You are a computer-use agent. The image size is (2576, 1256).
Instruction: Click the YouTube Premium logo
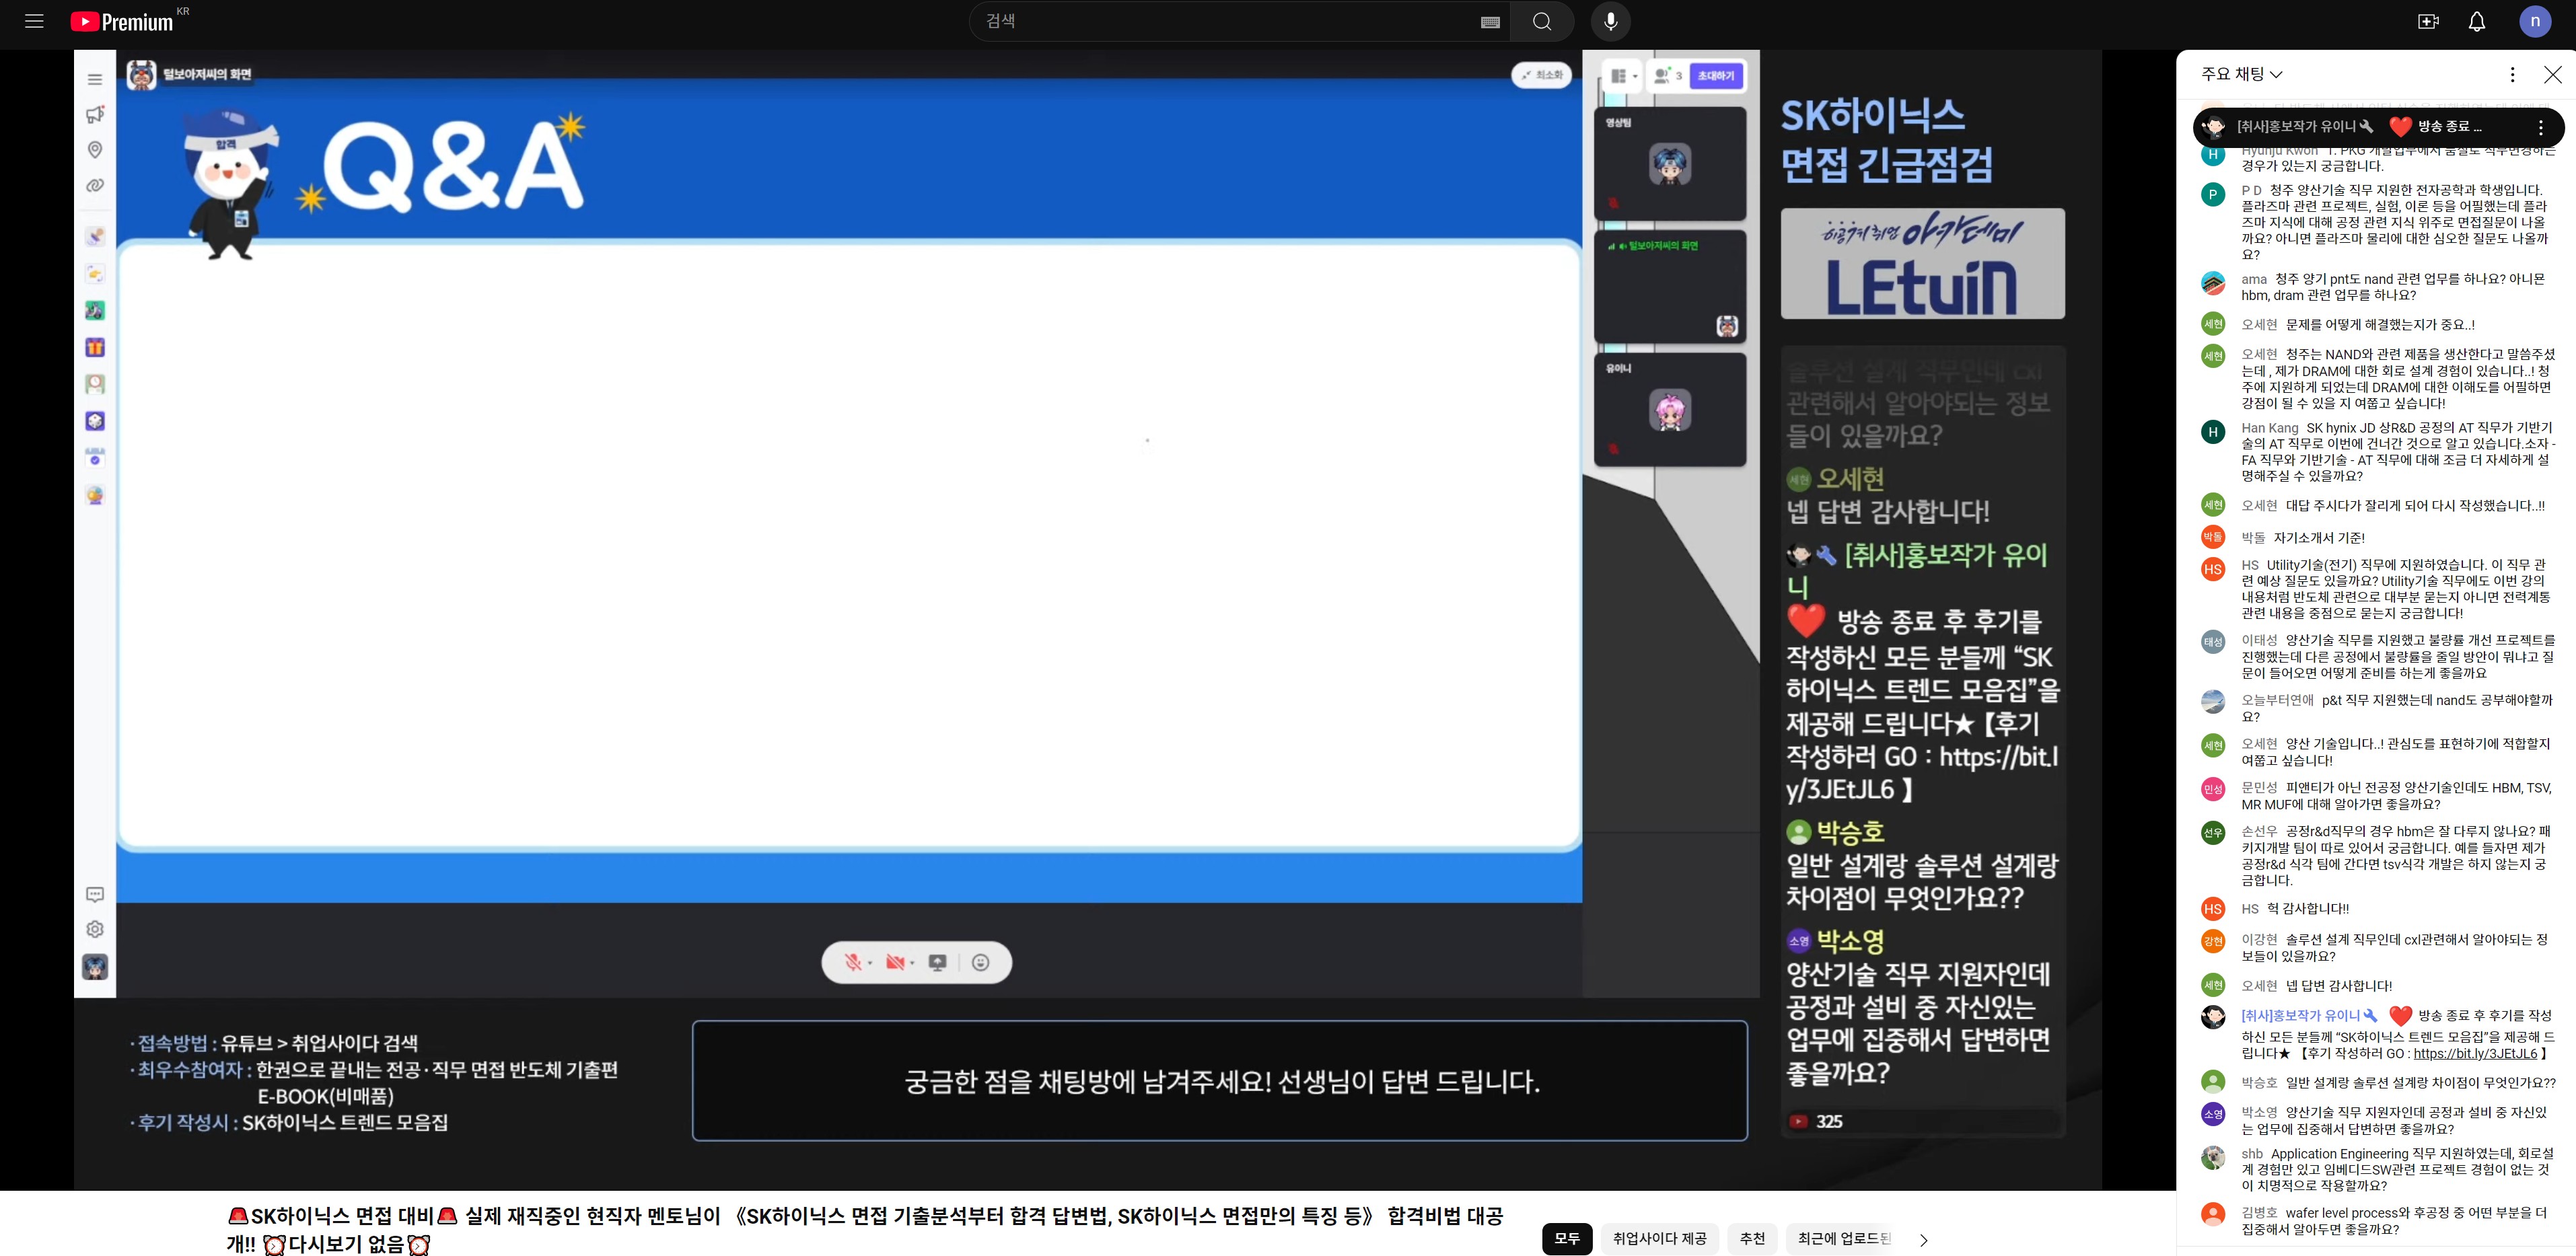(122, 21)
